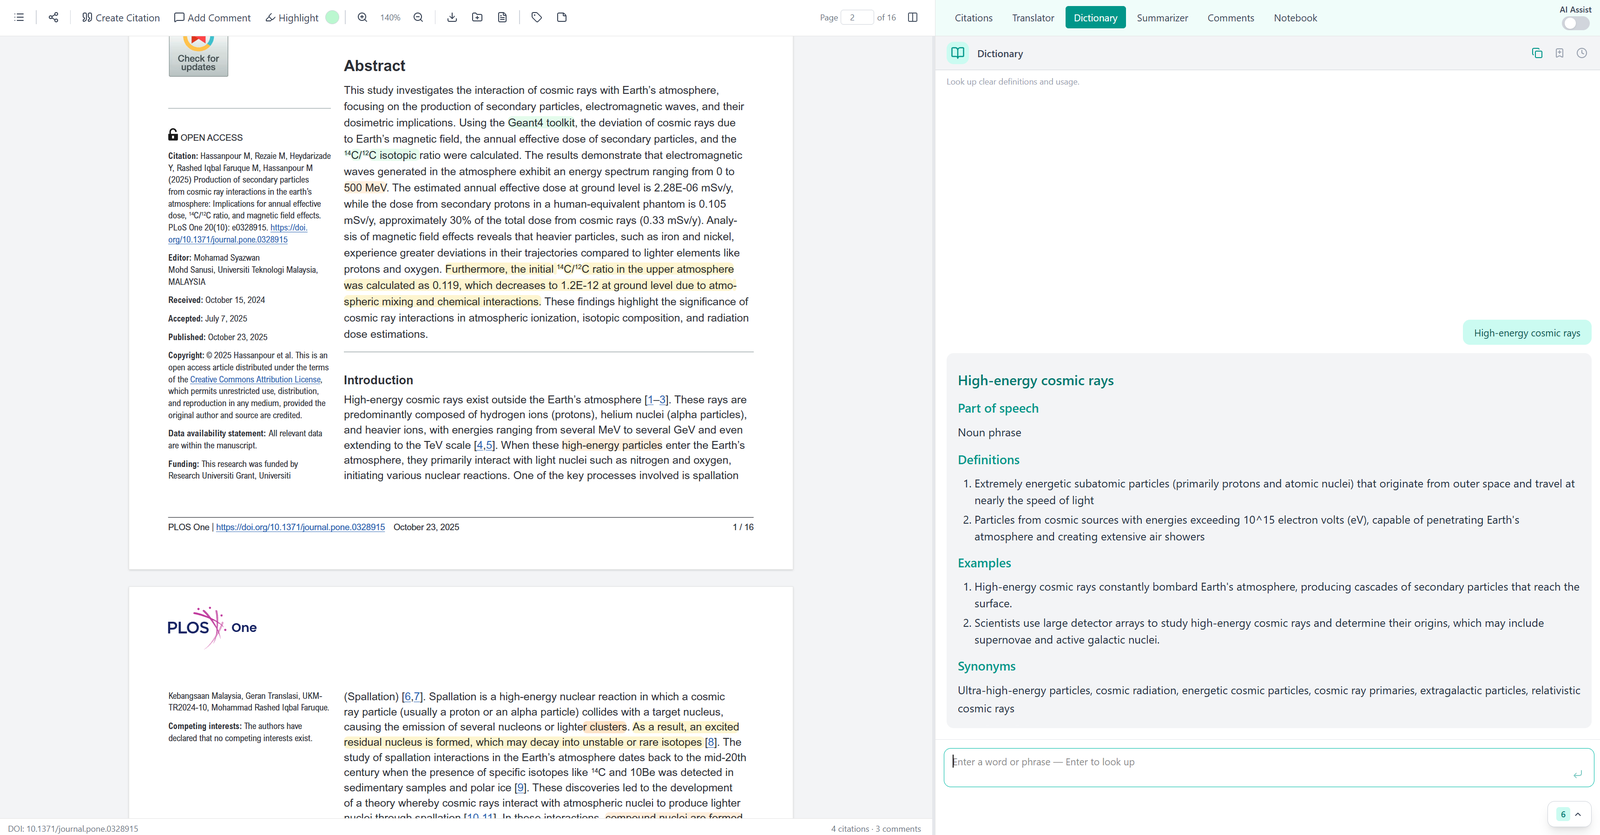Click the add-to-folder icon
The height and width of the screenshot is (835, 1600).
click(477, 17)
